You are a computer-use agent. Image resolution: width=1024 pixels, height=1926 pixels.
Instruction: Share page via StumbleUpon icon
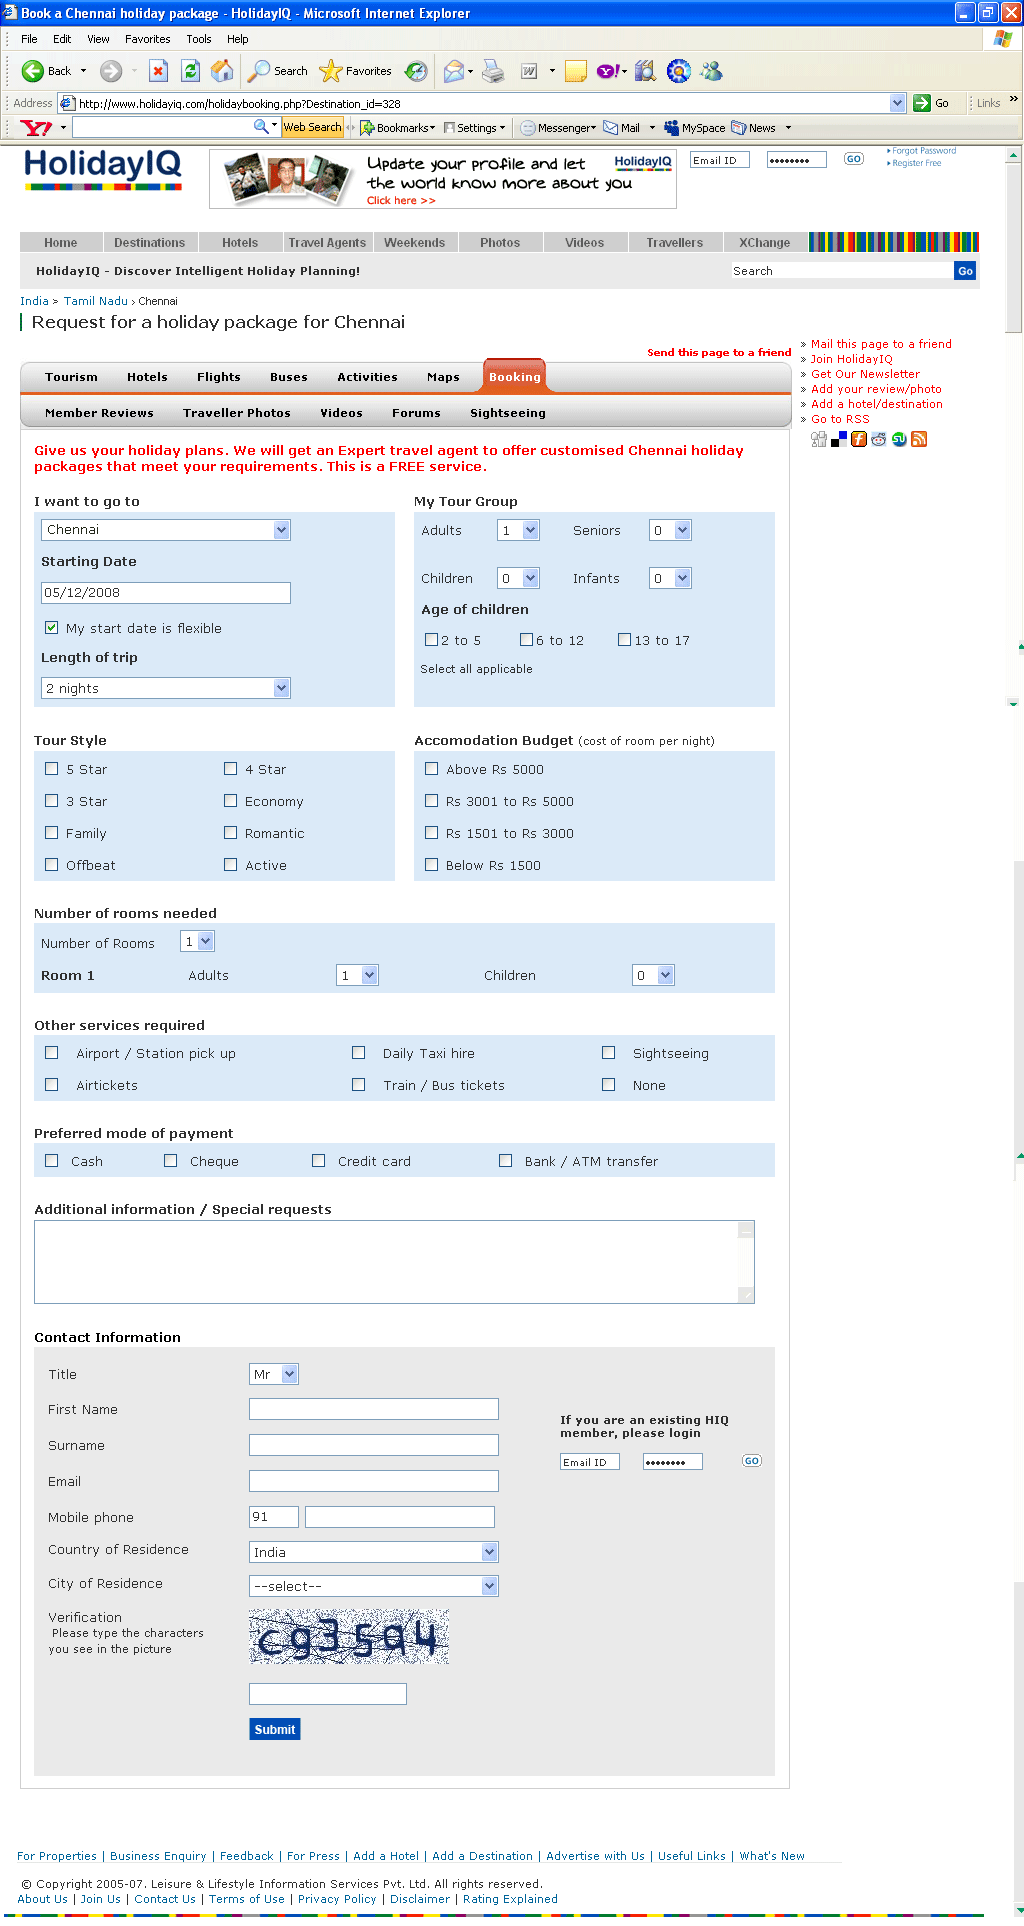pyautogui.click(x=899, y=439)
